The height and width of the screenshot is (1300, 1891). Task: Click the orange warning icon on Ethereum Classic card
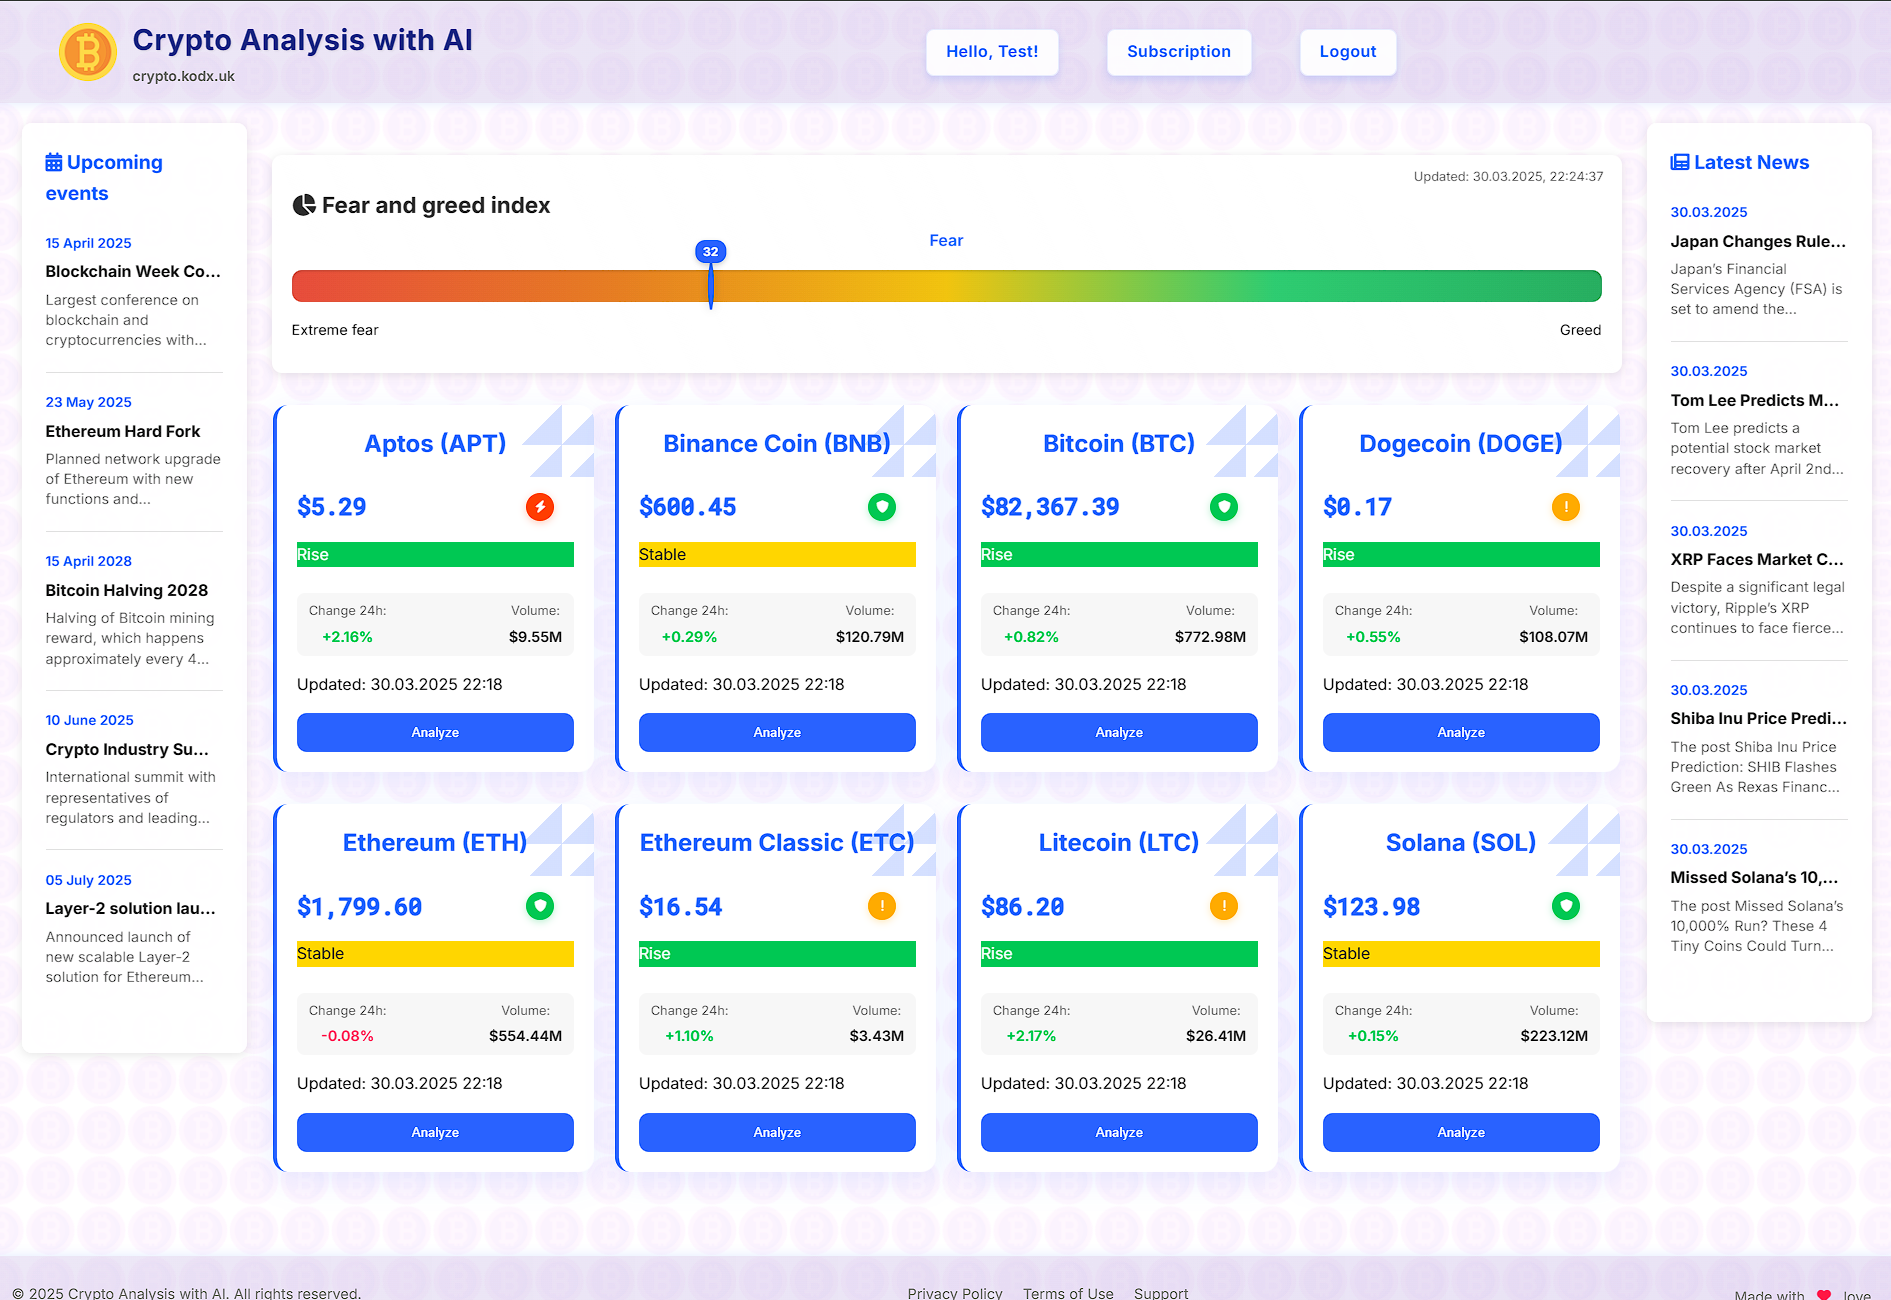click(882, 906)
